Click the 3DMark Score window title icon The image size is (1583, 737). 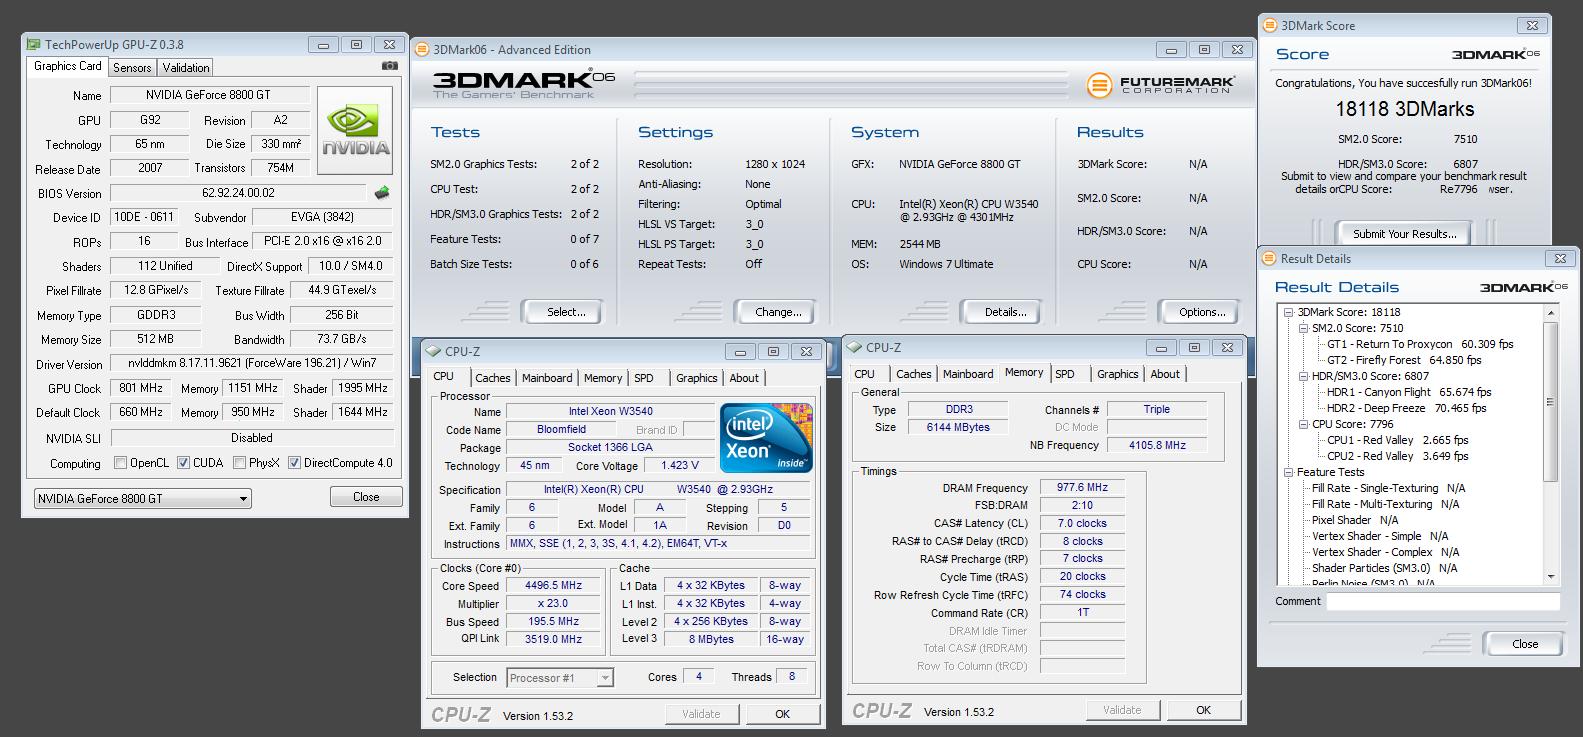[1270, 26]
